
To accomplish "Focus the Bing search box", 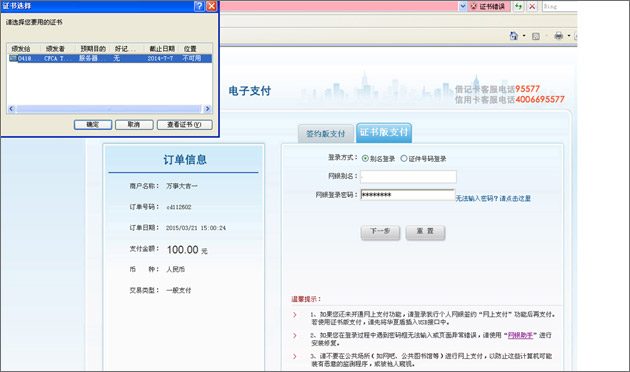I will (559, 6).
